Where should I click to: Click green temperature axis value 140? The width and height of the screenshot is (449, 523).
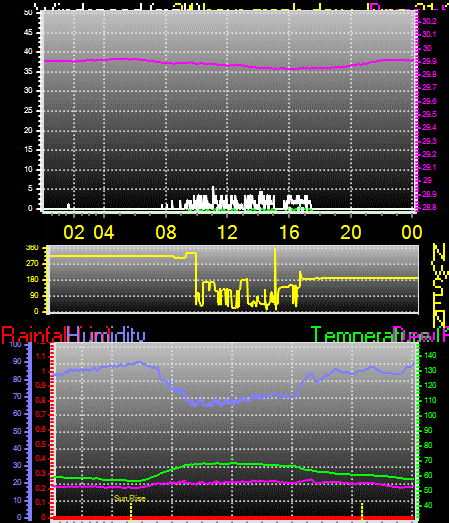point(430,356)
